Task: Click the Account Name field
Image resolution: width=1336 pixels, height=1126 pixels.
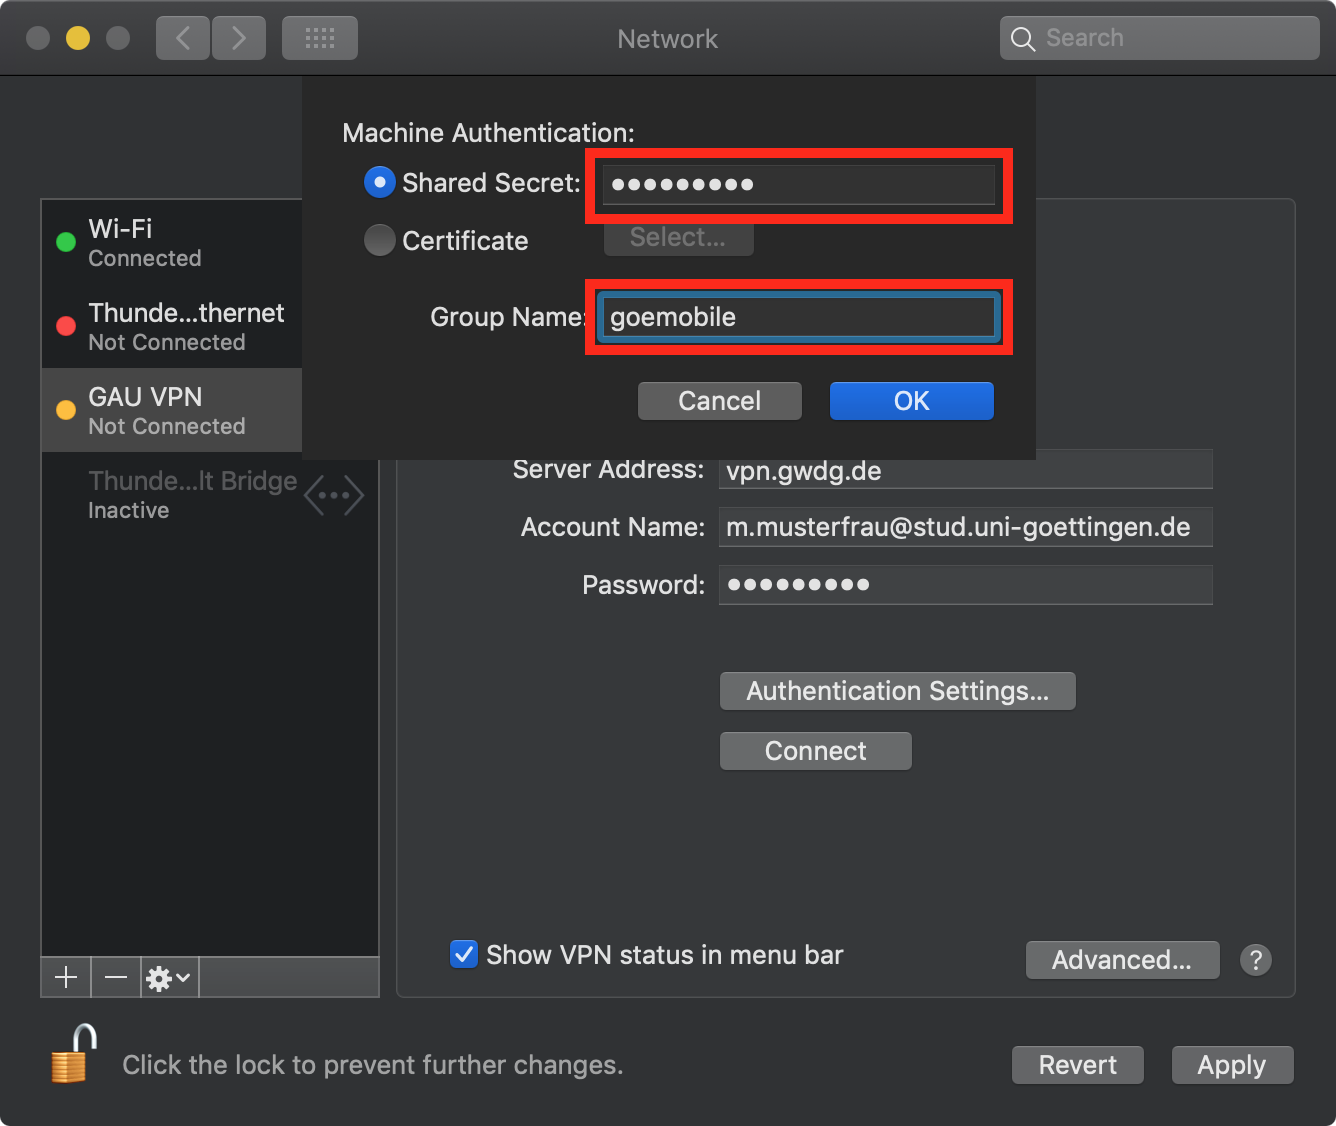Action: click(x=966, y=527)
